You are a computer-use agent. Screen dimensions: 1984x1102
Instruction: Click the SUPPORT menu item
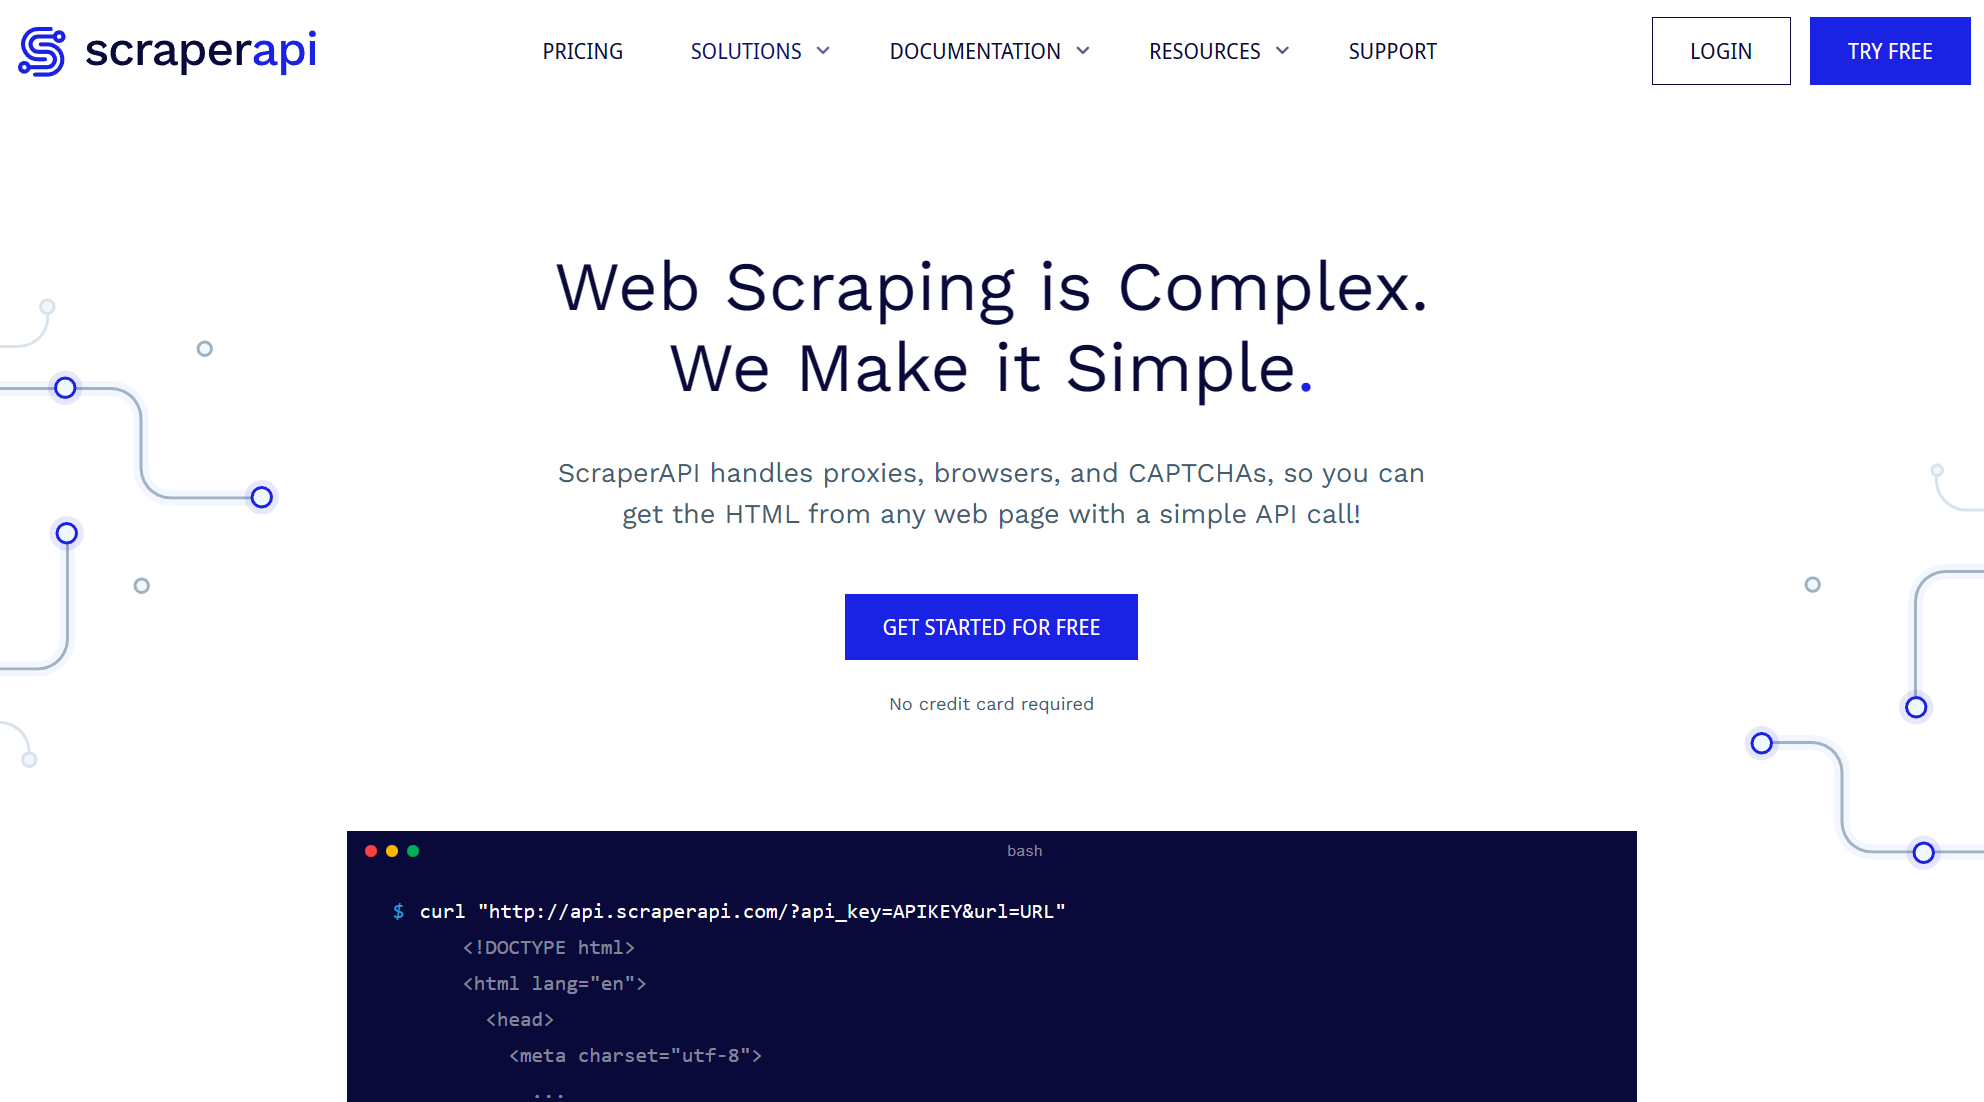tap(1392, 50)
